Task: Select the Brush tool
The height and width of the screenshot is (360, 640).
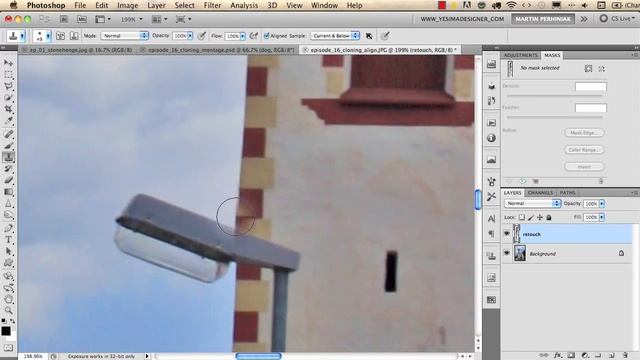Action: click(x=8, y=145)
